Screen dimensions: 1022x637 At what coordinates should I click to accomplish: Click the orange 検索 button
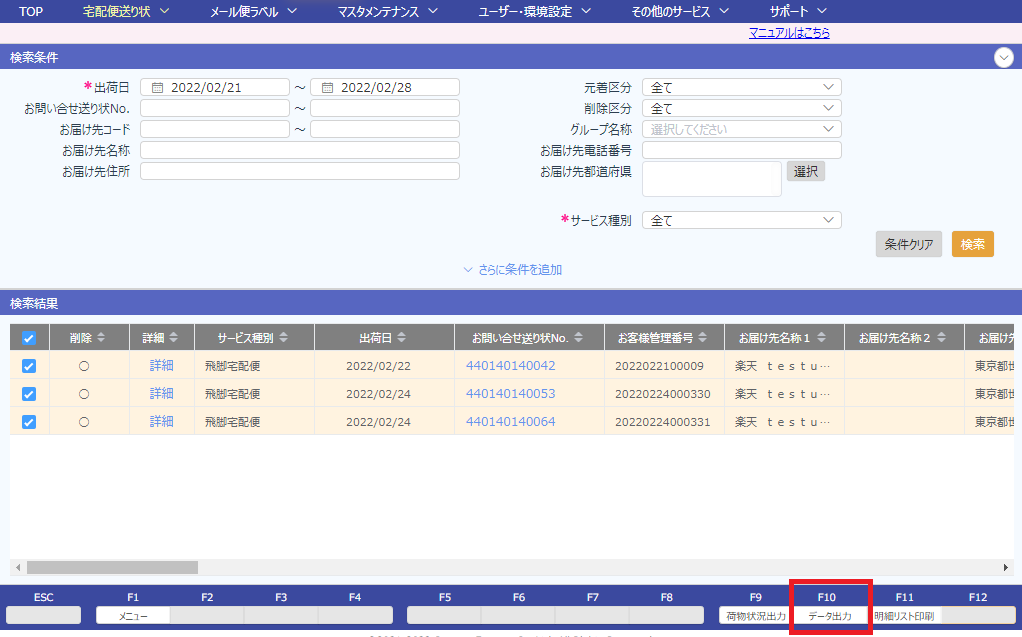click(972, 244)
